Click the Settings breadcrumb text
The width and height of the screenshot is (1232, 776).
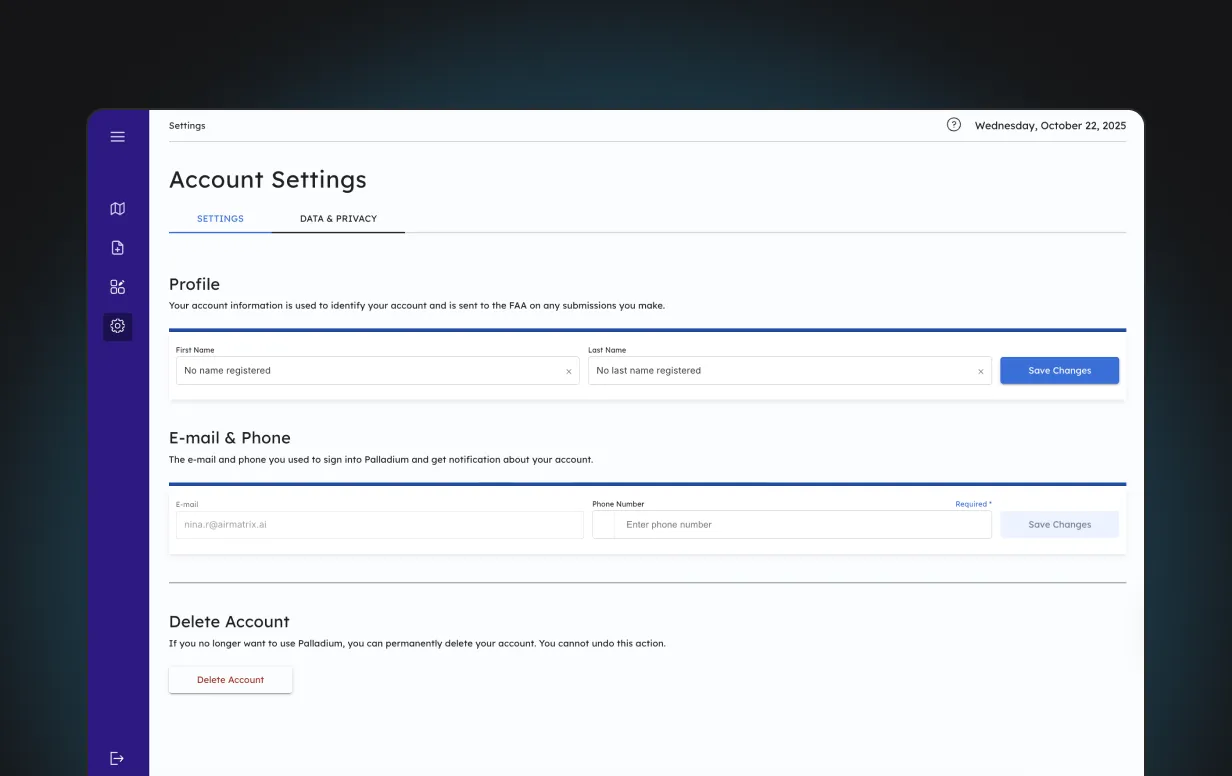click(187, 126)
